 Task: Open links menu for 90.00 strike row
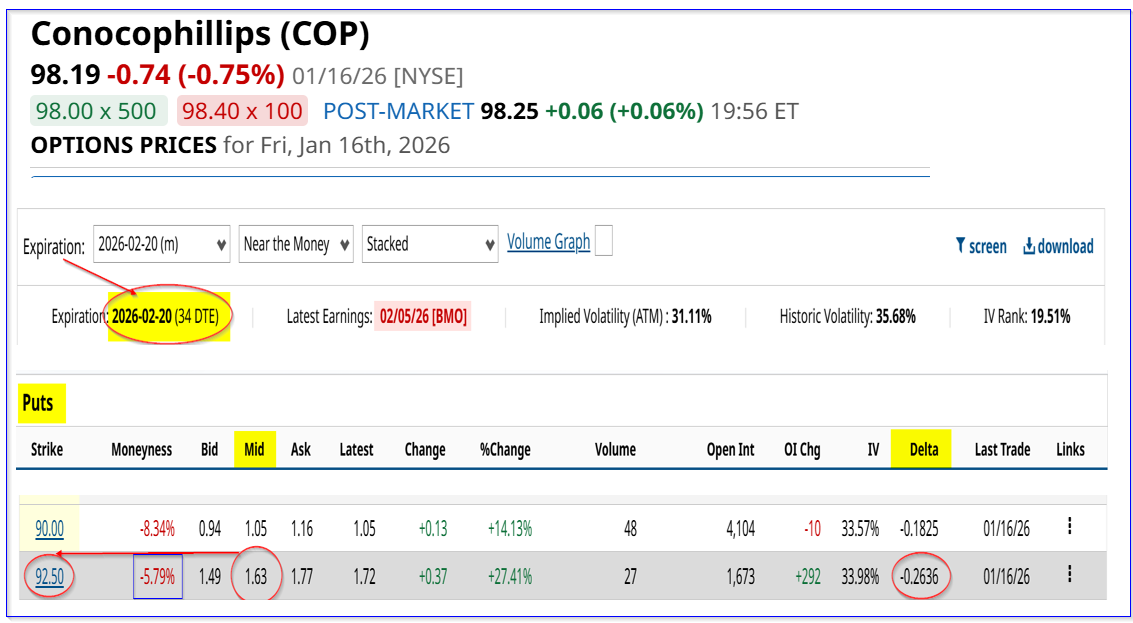tap(1070, 526)
